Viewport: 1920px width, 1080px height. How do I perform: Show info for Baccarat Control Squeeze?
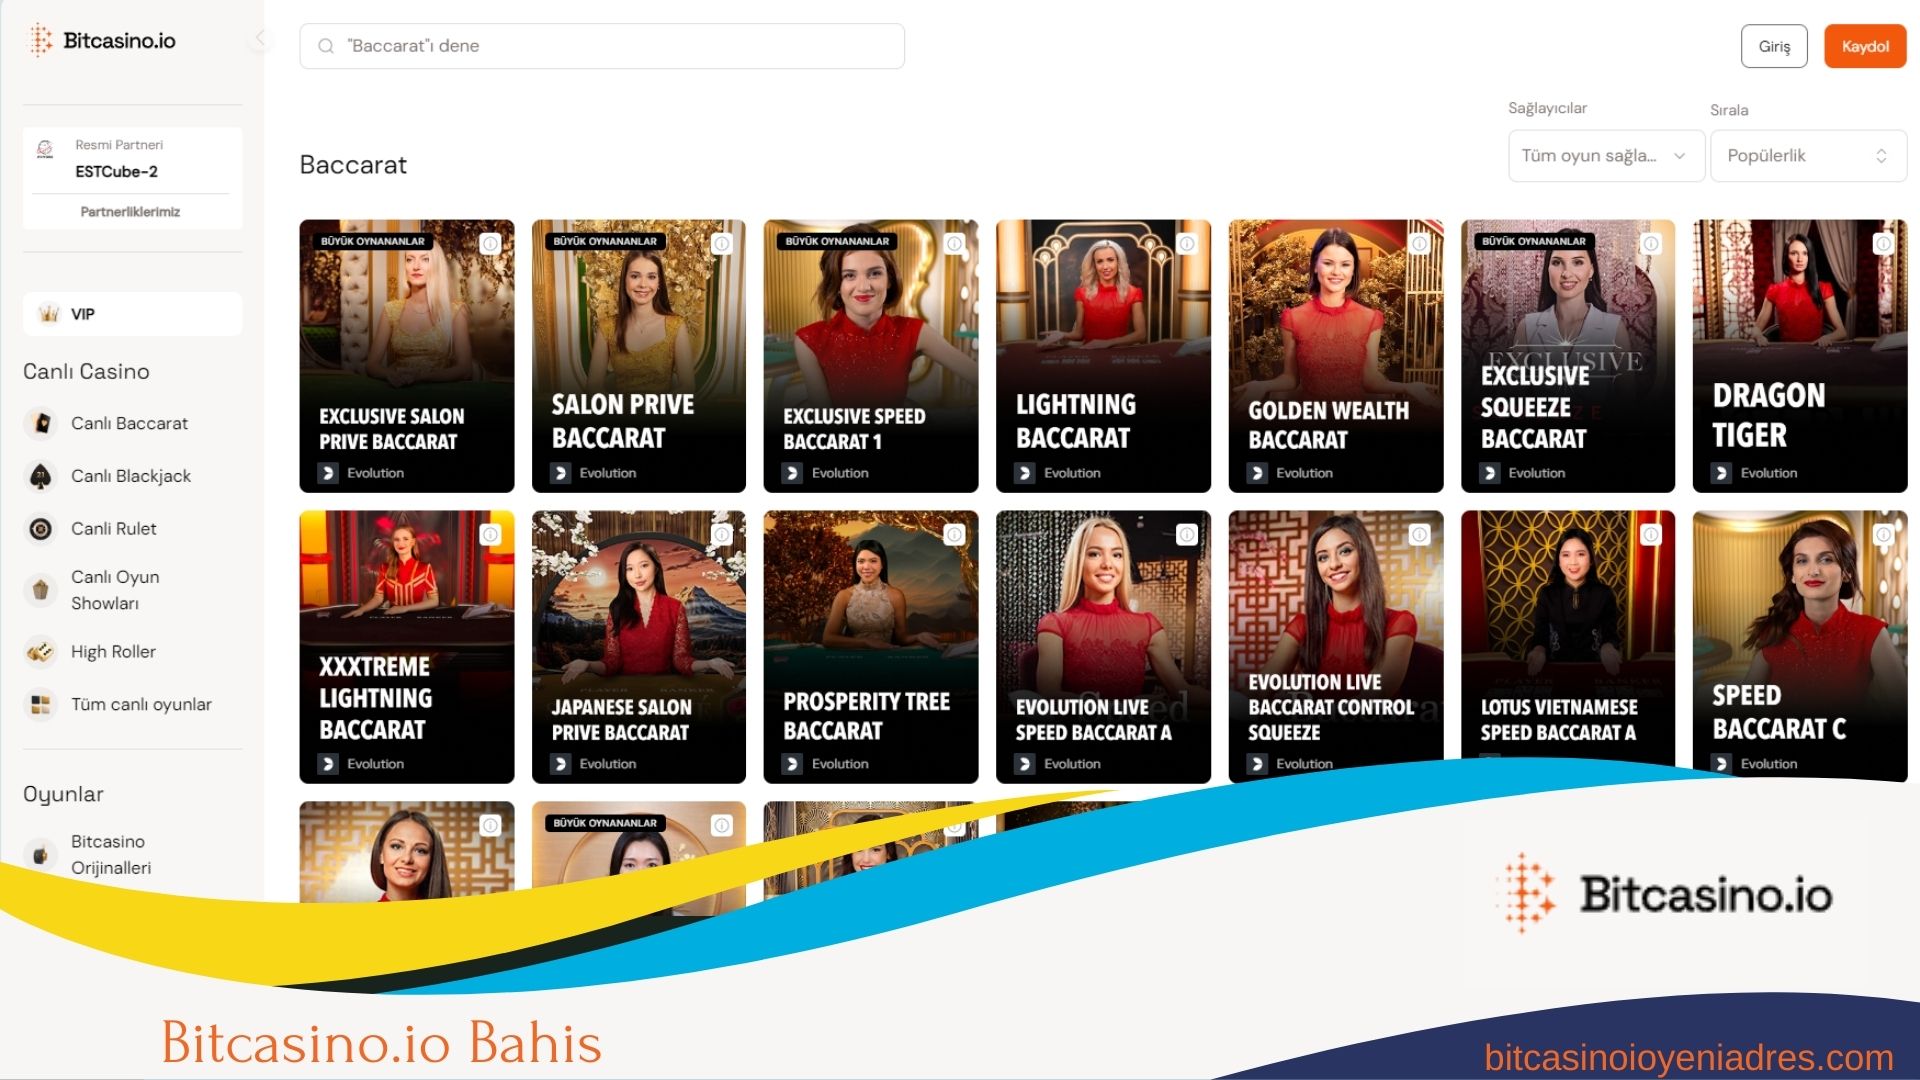pyautogui.click(x=1419, y=534)
